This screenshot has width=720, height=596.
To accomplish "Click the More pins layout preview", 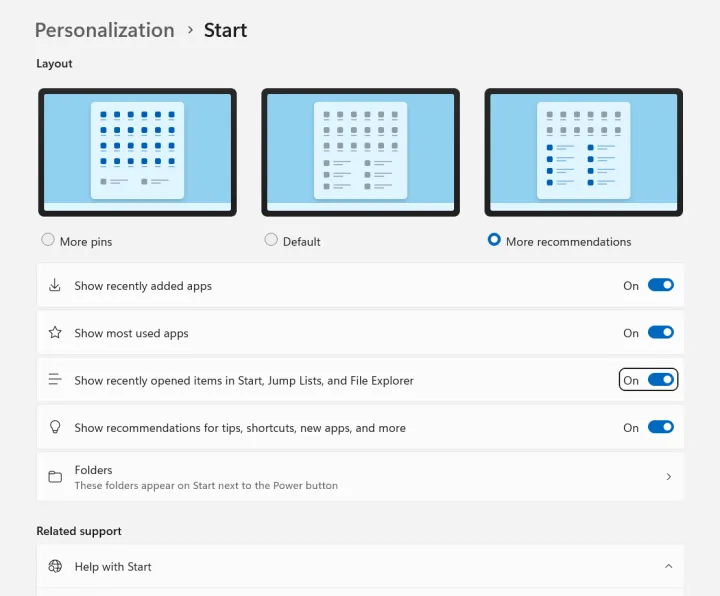I will coord(137,151).
